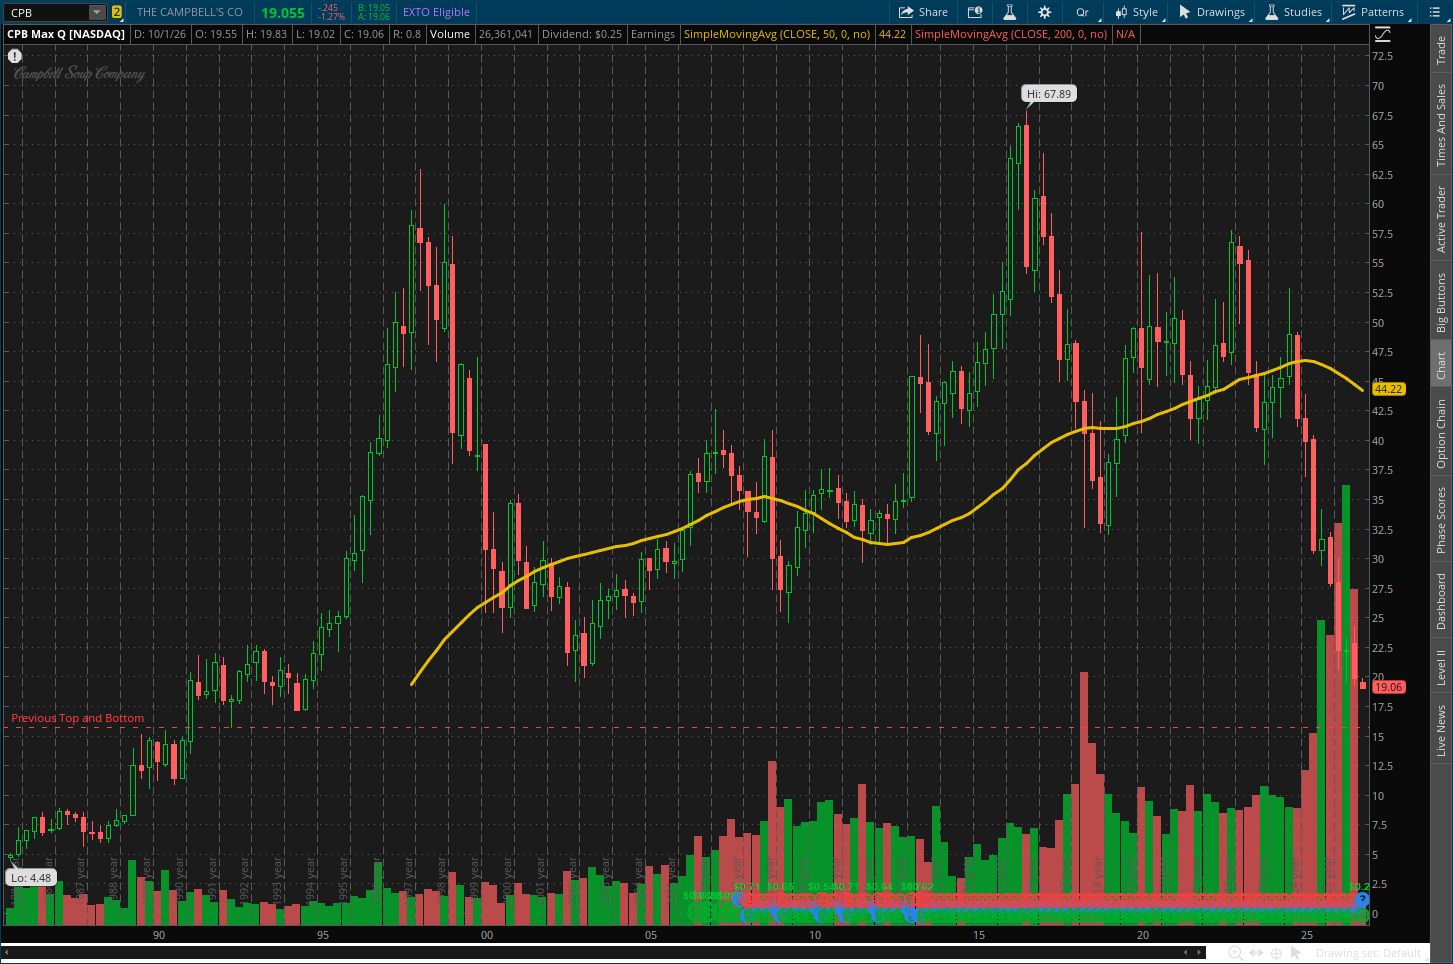Image resolution: width=1453 pixels, height=964 pixels.
Task: Open the Trade sidebar tab
Action: tap(1441, 50)
